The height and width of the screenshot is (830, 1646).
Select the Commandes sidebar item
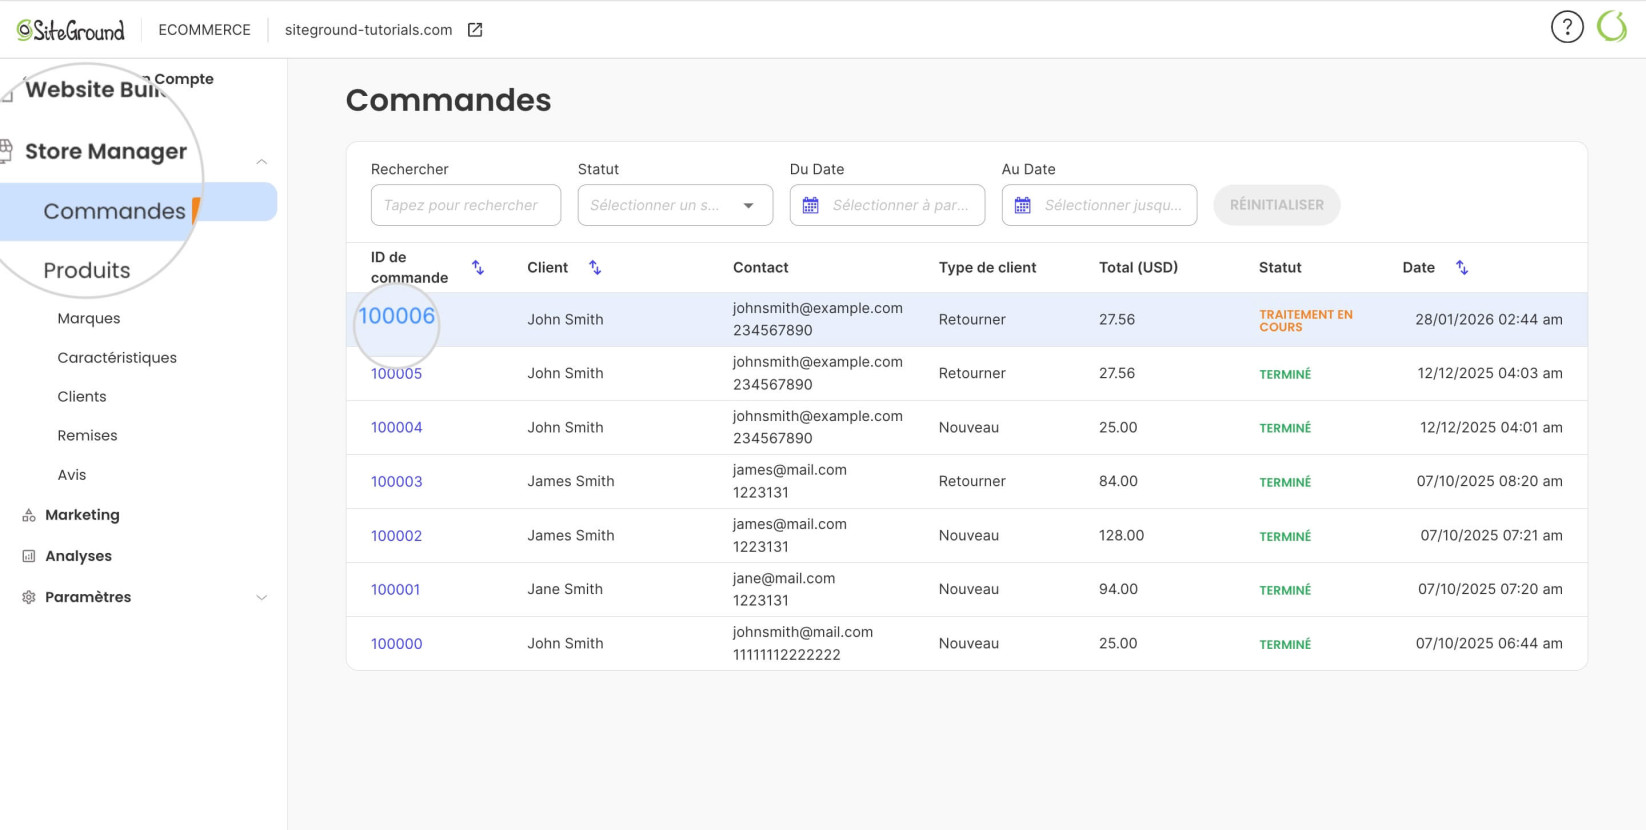point(138,211)
